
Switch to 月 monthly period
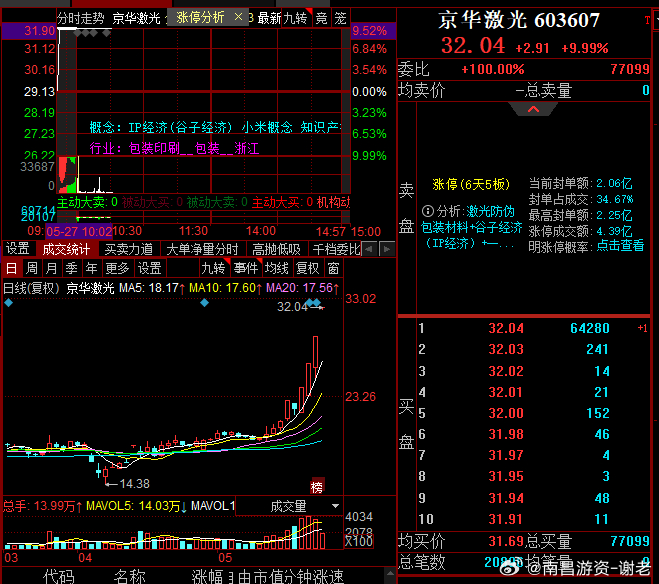point(52,268)
